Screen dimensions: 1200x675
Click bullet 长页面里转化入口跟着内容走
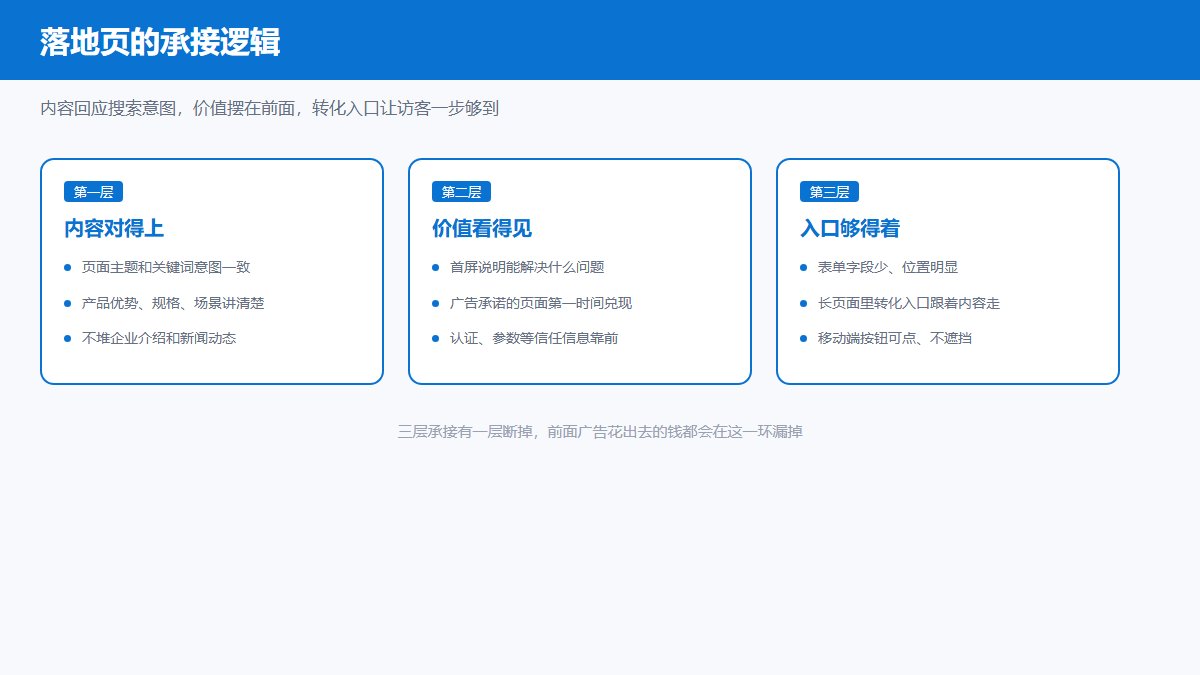909,303
